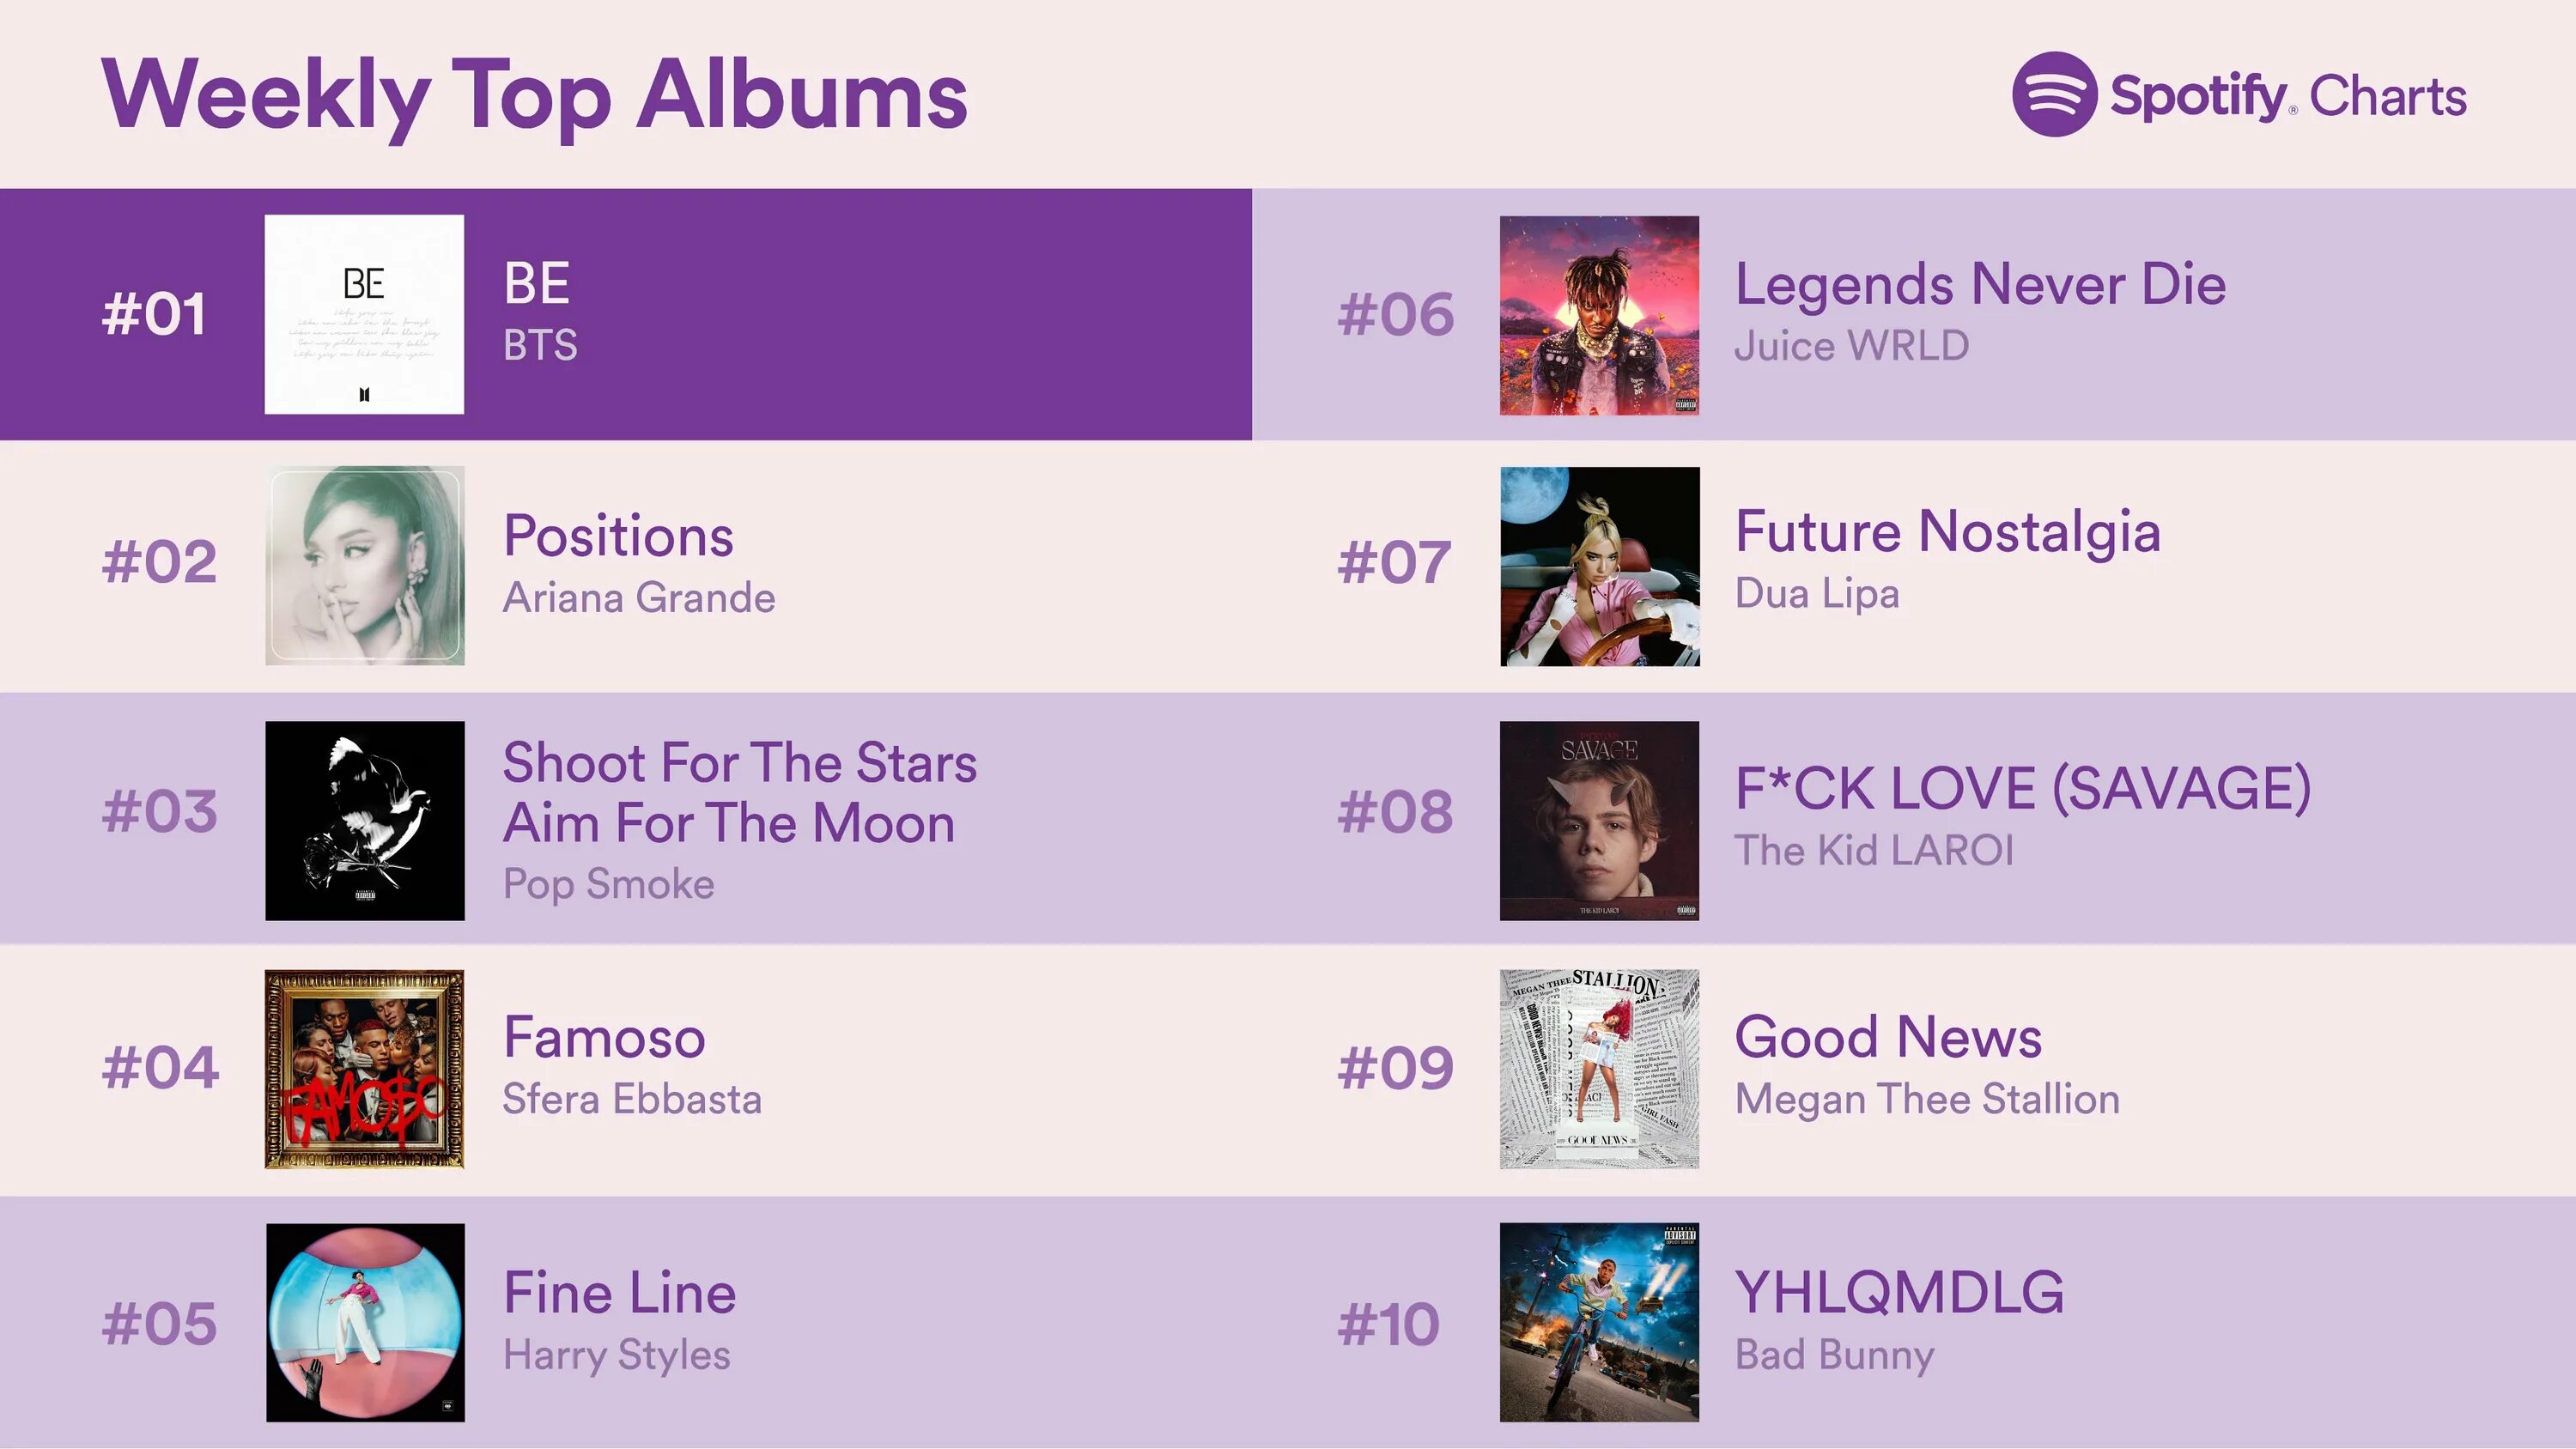Select the Harry Styles artist name
Image resolution: width=2576 pixels, height=1449 pixels.
[616, 1355]
